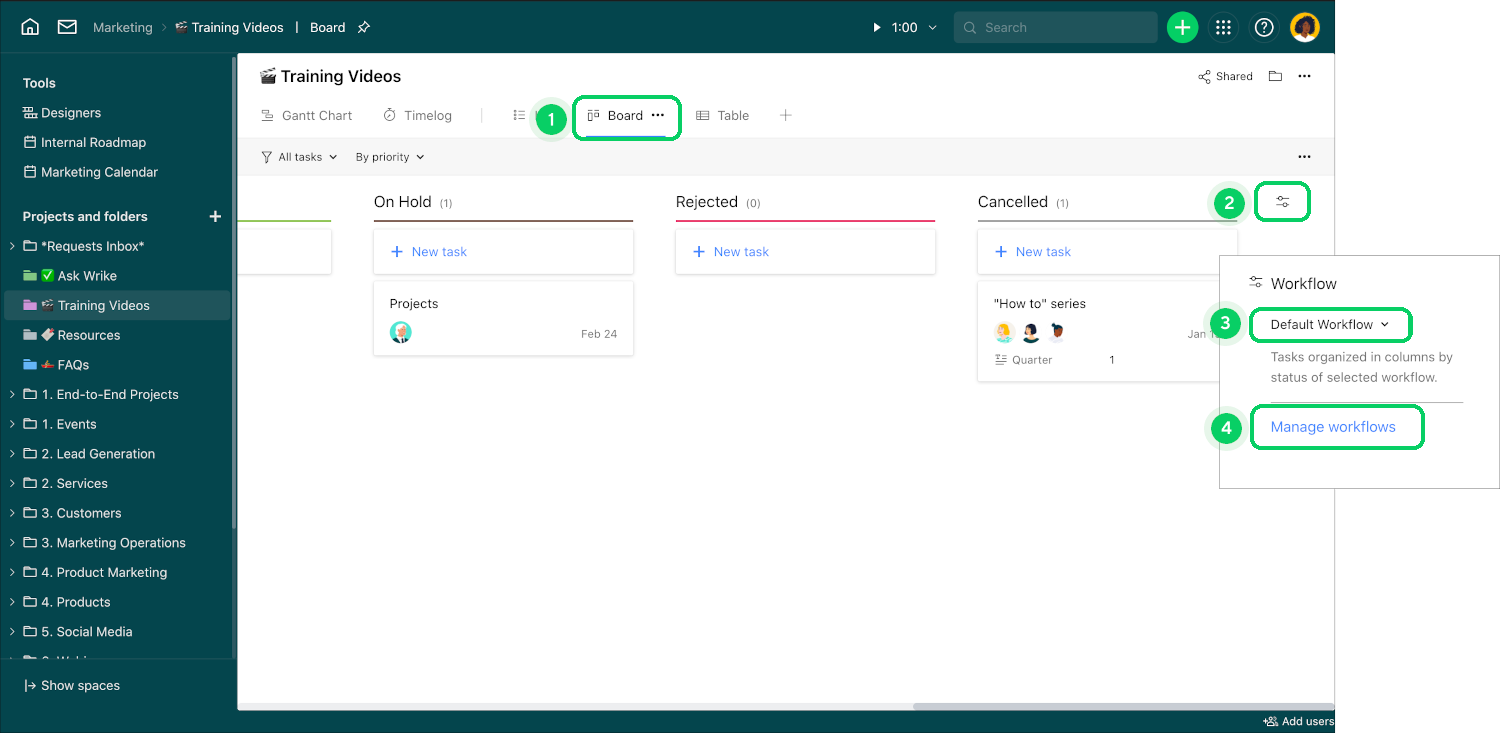Image resolution: width=1500 pixels, height=733 pixels.
Task: Click the user profile avatar
Action: pyautogui.click(x=1305, y=27)
